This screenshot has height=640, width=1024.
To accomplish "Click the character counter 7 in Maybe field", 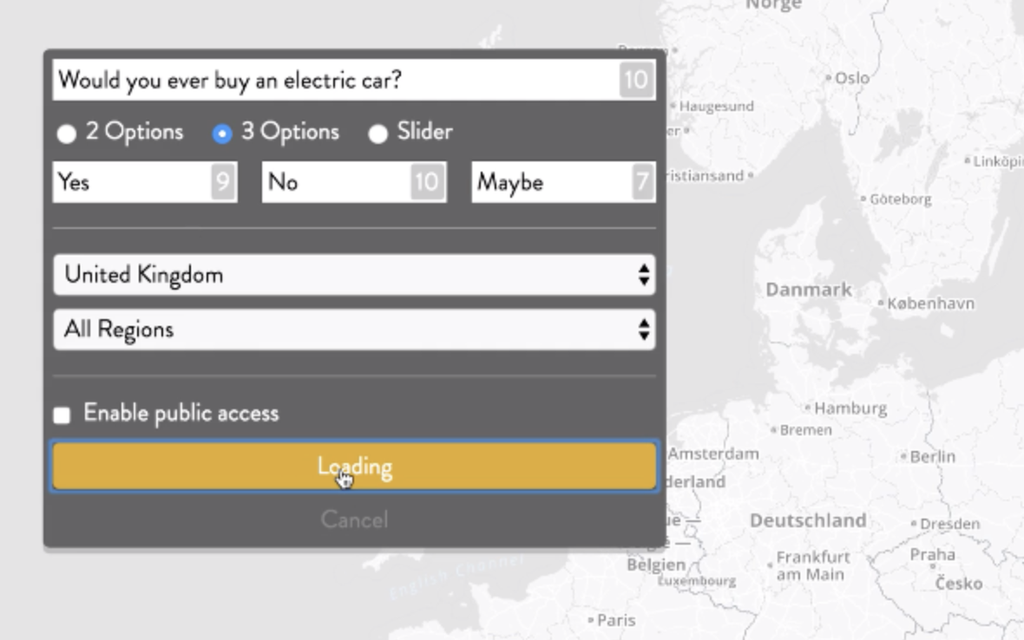I will tap(641, 182).
